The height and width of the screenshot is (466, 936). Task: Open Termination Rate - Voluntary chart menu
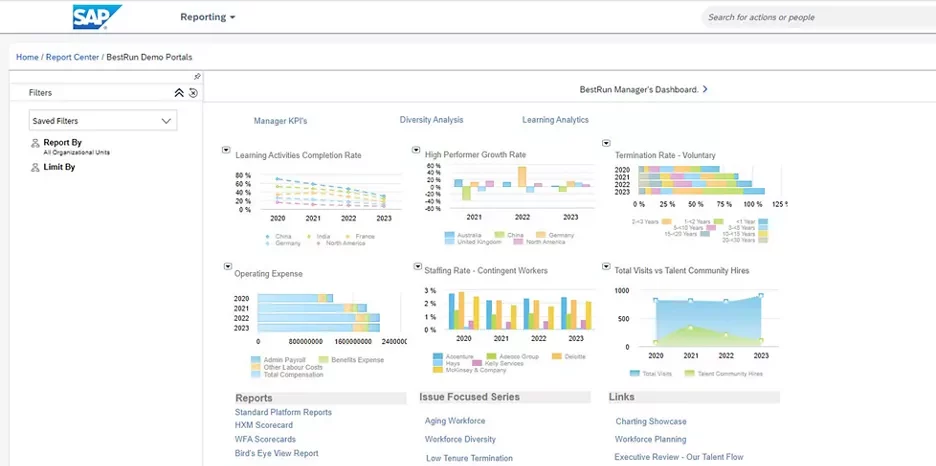click(x=606, y=144)
